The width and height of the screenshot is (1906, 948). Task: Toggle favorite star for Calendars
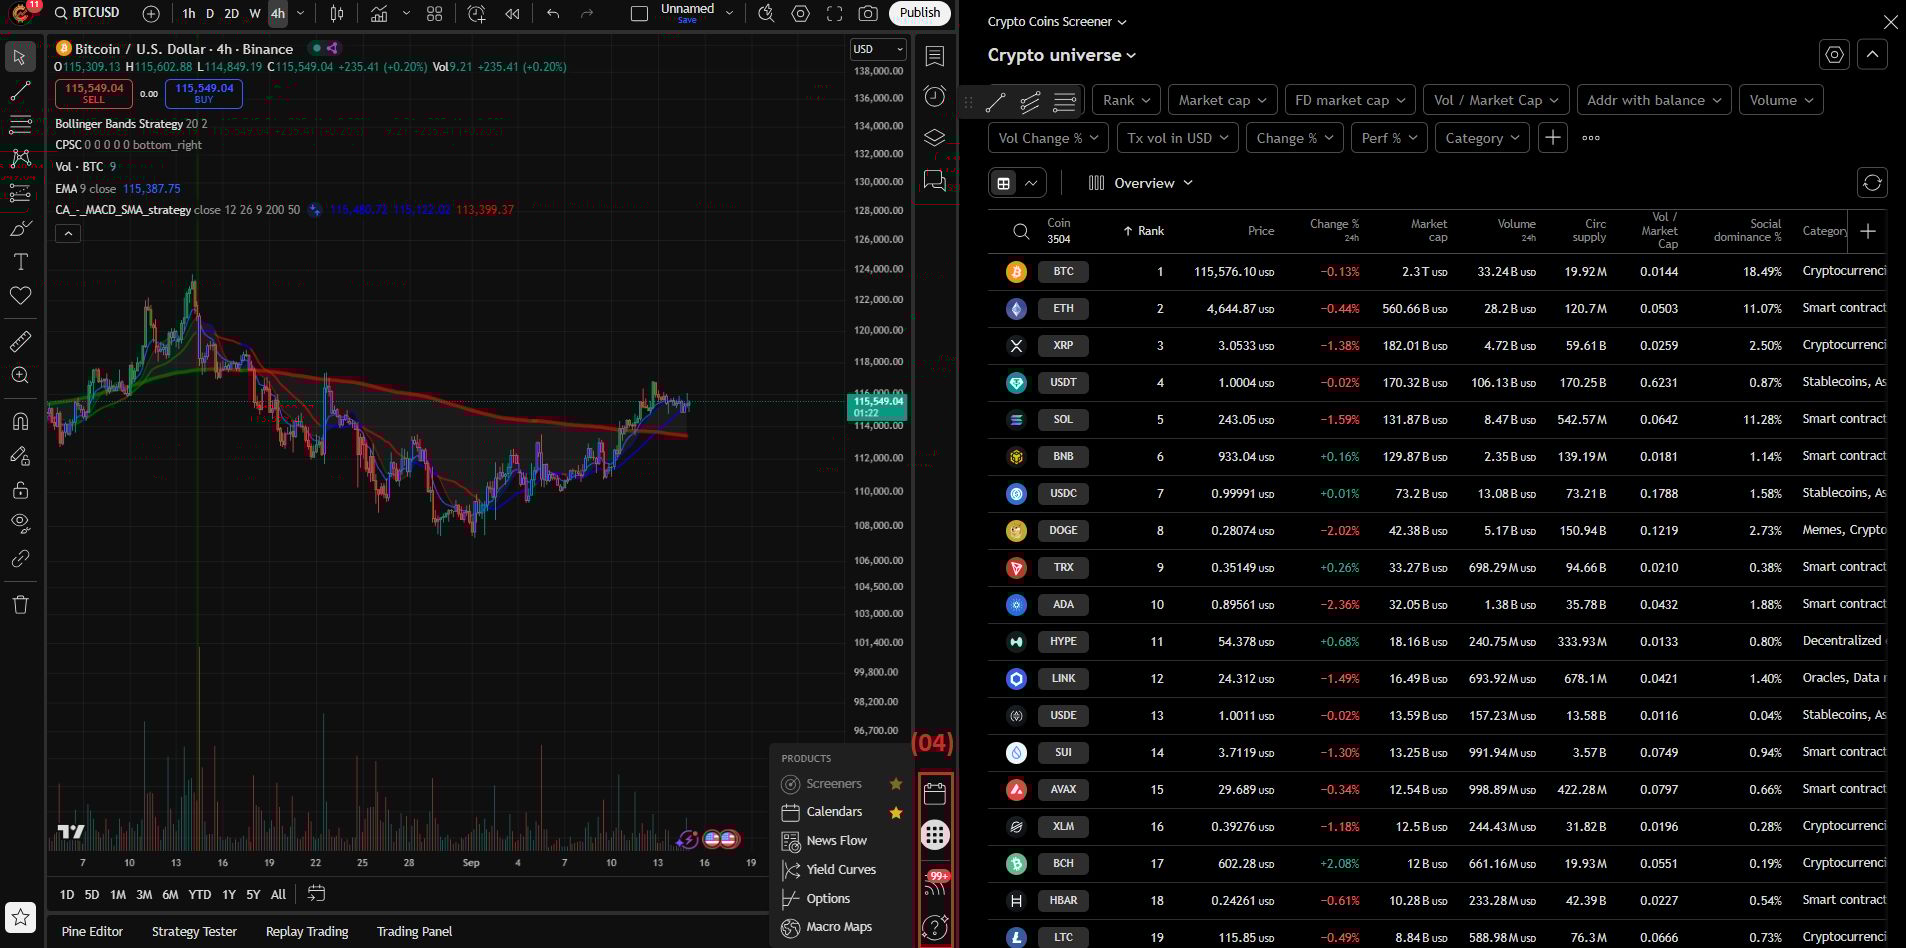tap(896, 812)
